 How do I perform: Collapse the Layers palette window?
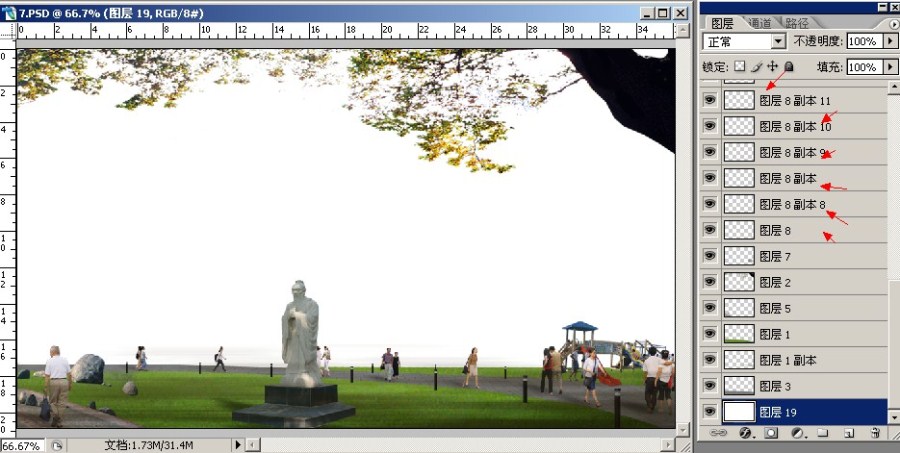(x=882, y=6)
